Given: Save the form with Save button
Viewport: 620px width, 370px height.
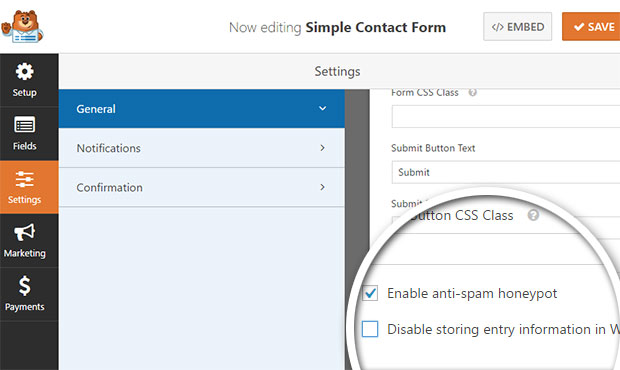Looking at the screenshot, I should pos(591,26).
